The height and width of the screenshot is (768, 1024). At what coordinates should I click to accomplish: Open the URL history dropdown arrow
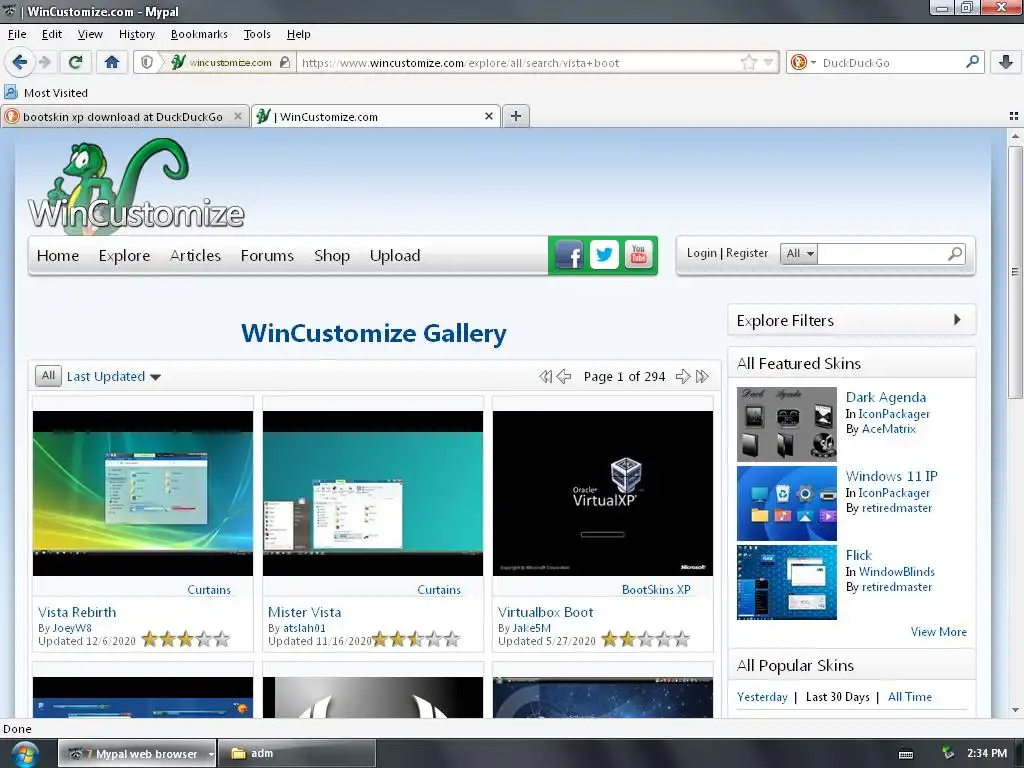pos(769,63)
